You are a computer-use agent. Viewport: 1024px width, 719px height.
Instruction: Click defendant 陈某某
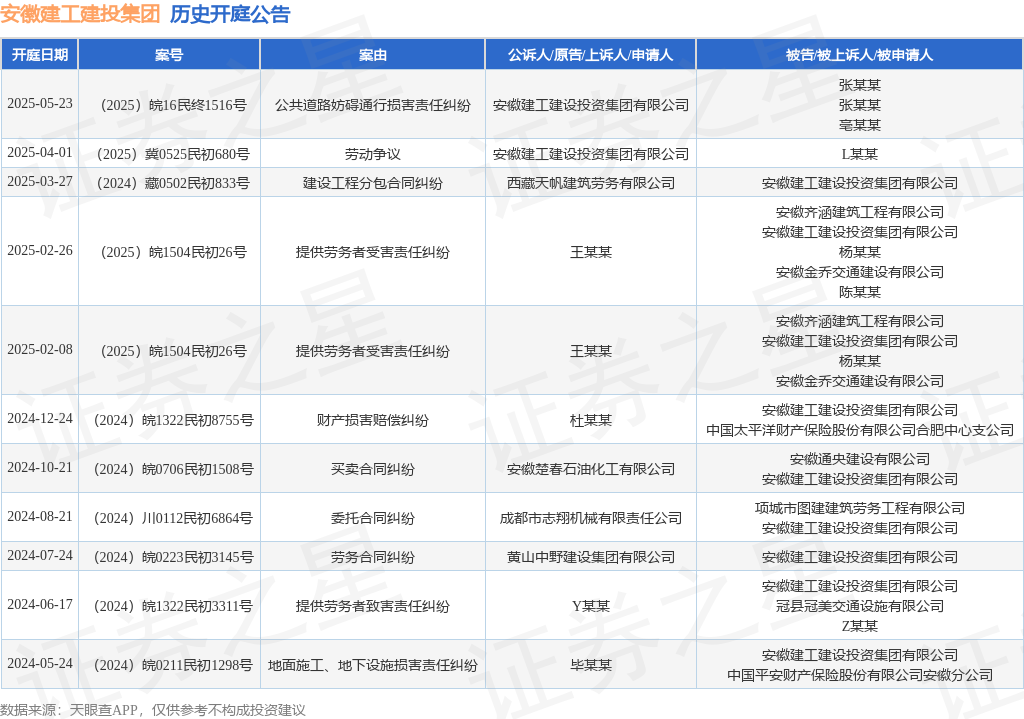click(859, 292)
